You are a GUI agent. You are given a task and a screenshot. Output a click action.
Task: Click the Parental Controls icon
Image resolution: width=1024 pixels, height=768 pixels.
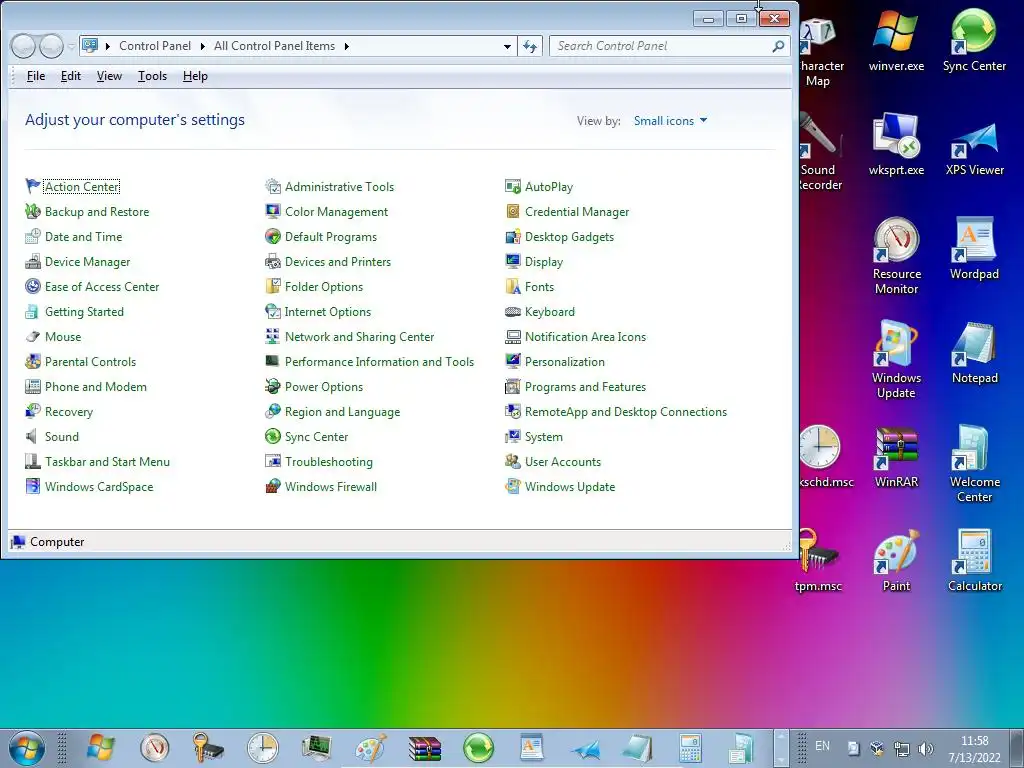tap(33, 362)
